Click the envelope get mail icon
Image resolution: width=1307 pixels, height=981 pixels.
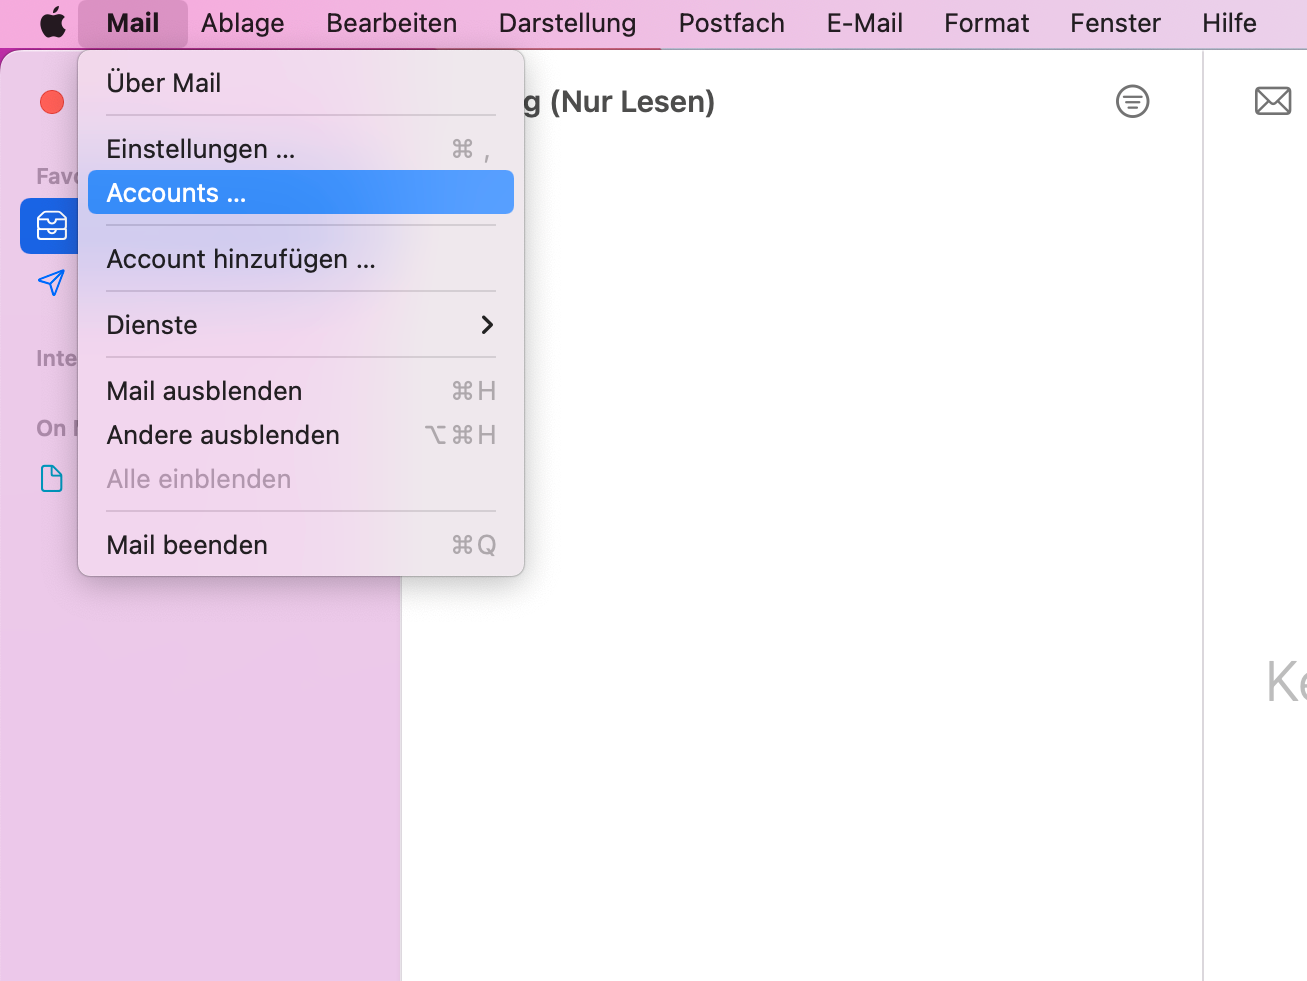click(x=1273, y=101)
